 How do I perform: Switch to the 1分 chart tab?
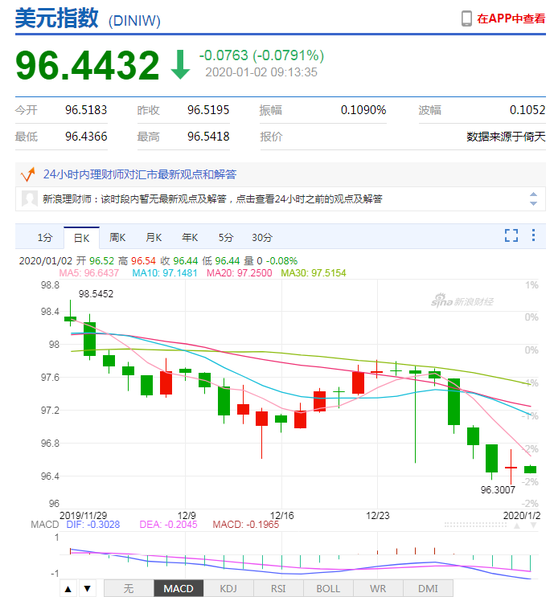[x=45, y=238]
